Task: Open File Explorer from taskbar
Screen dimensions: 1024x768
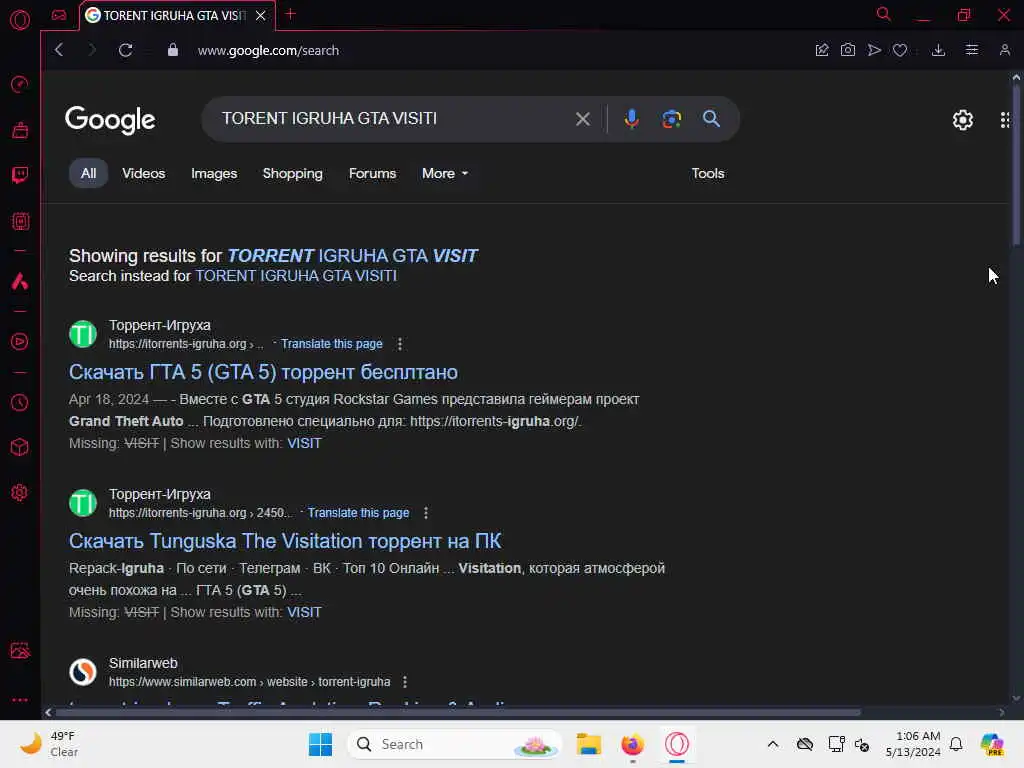Action: pyautogui.click(x=588, y=744)
